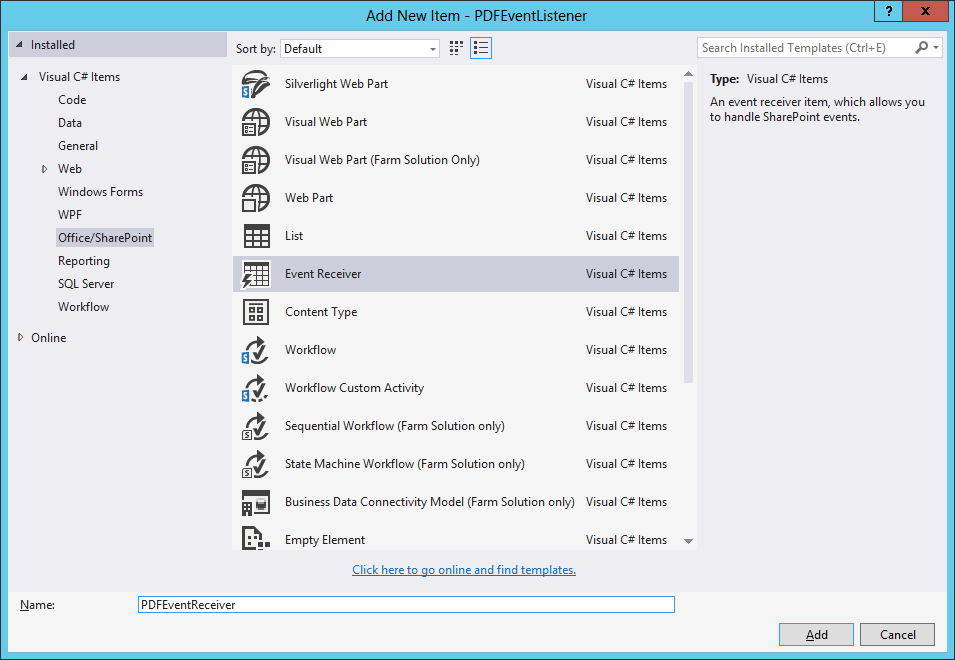
Task: Select the 'Event Receiver' template name
Action: pos(323,274)
